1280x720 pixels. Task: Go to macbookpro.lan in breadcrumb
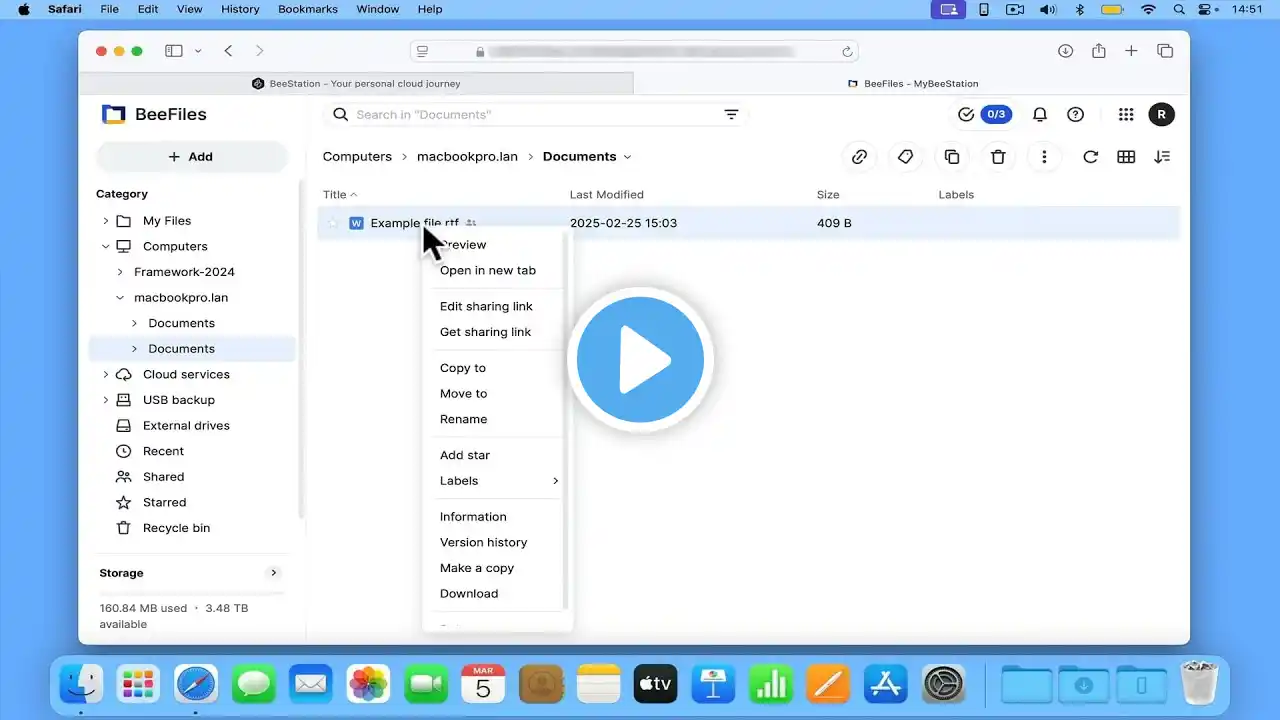467,157
